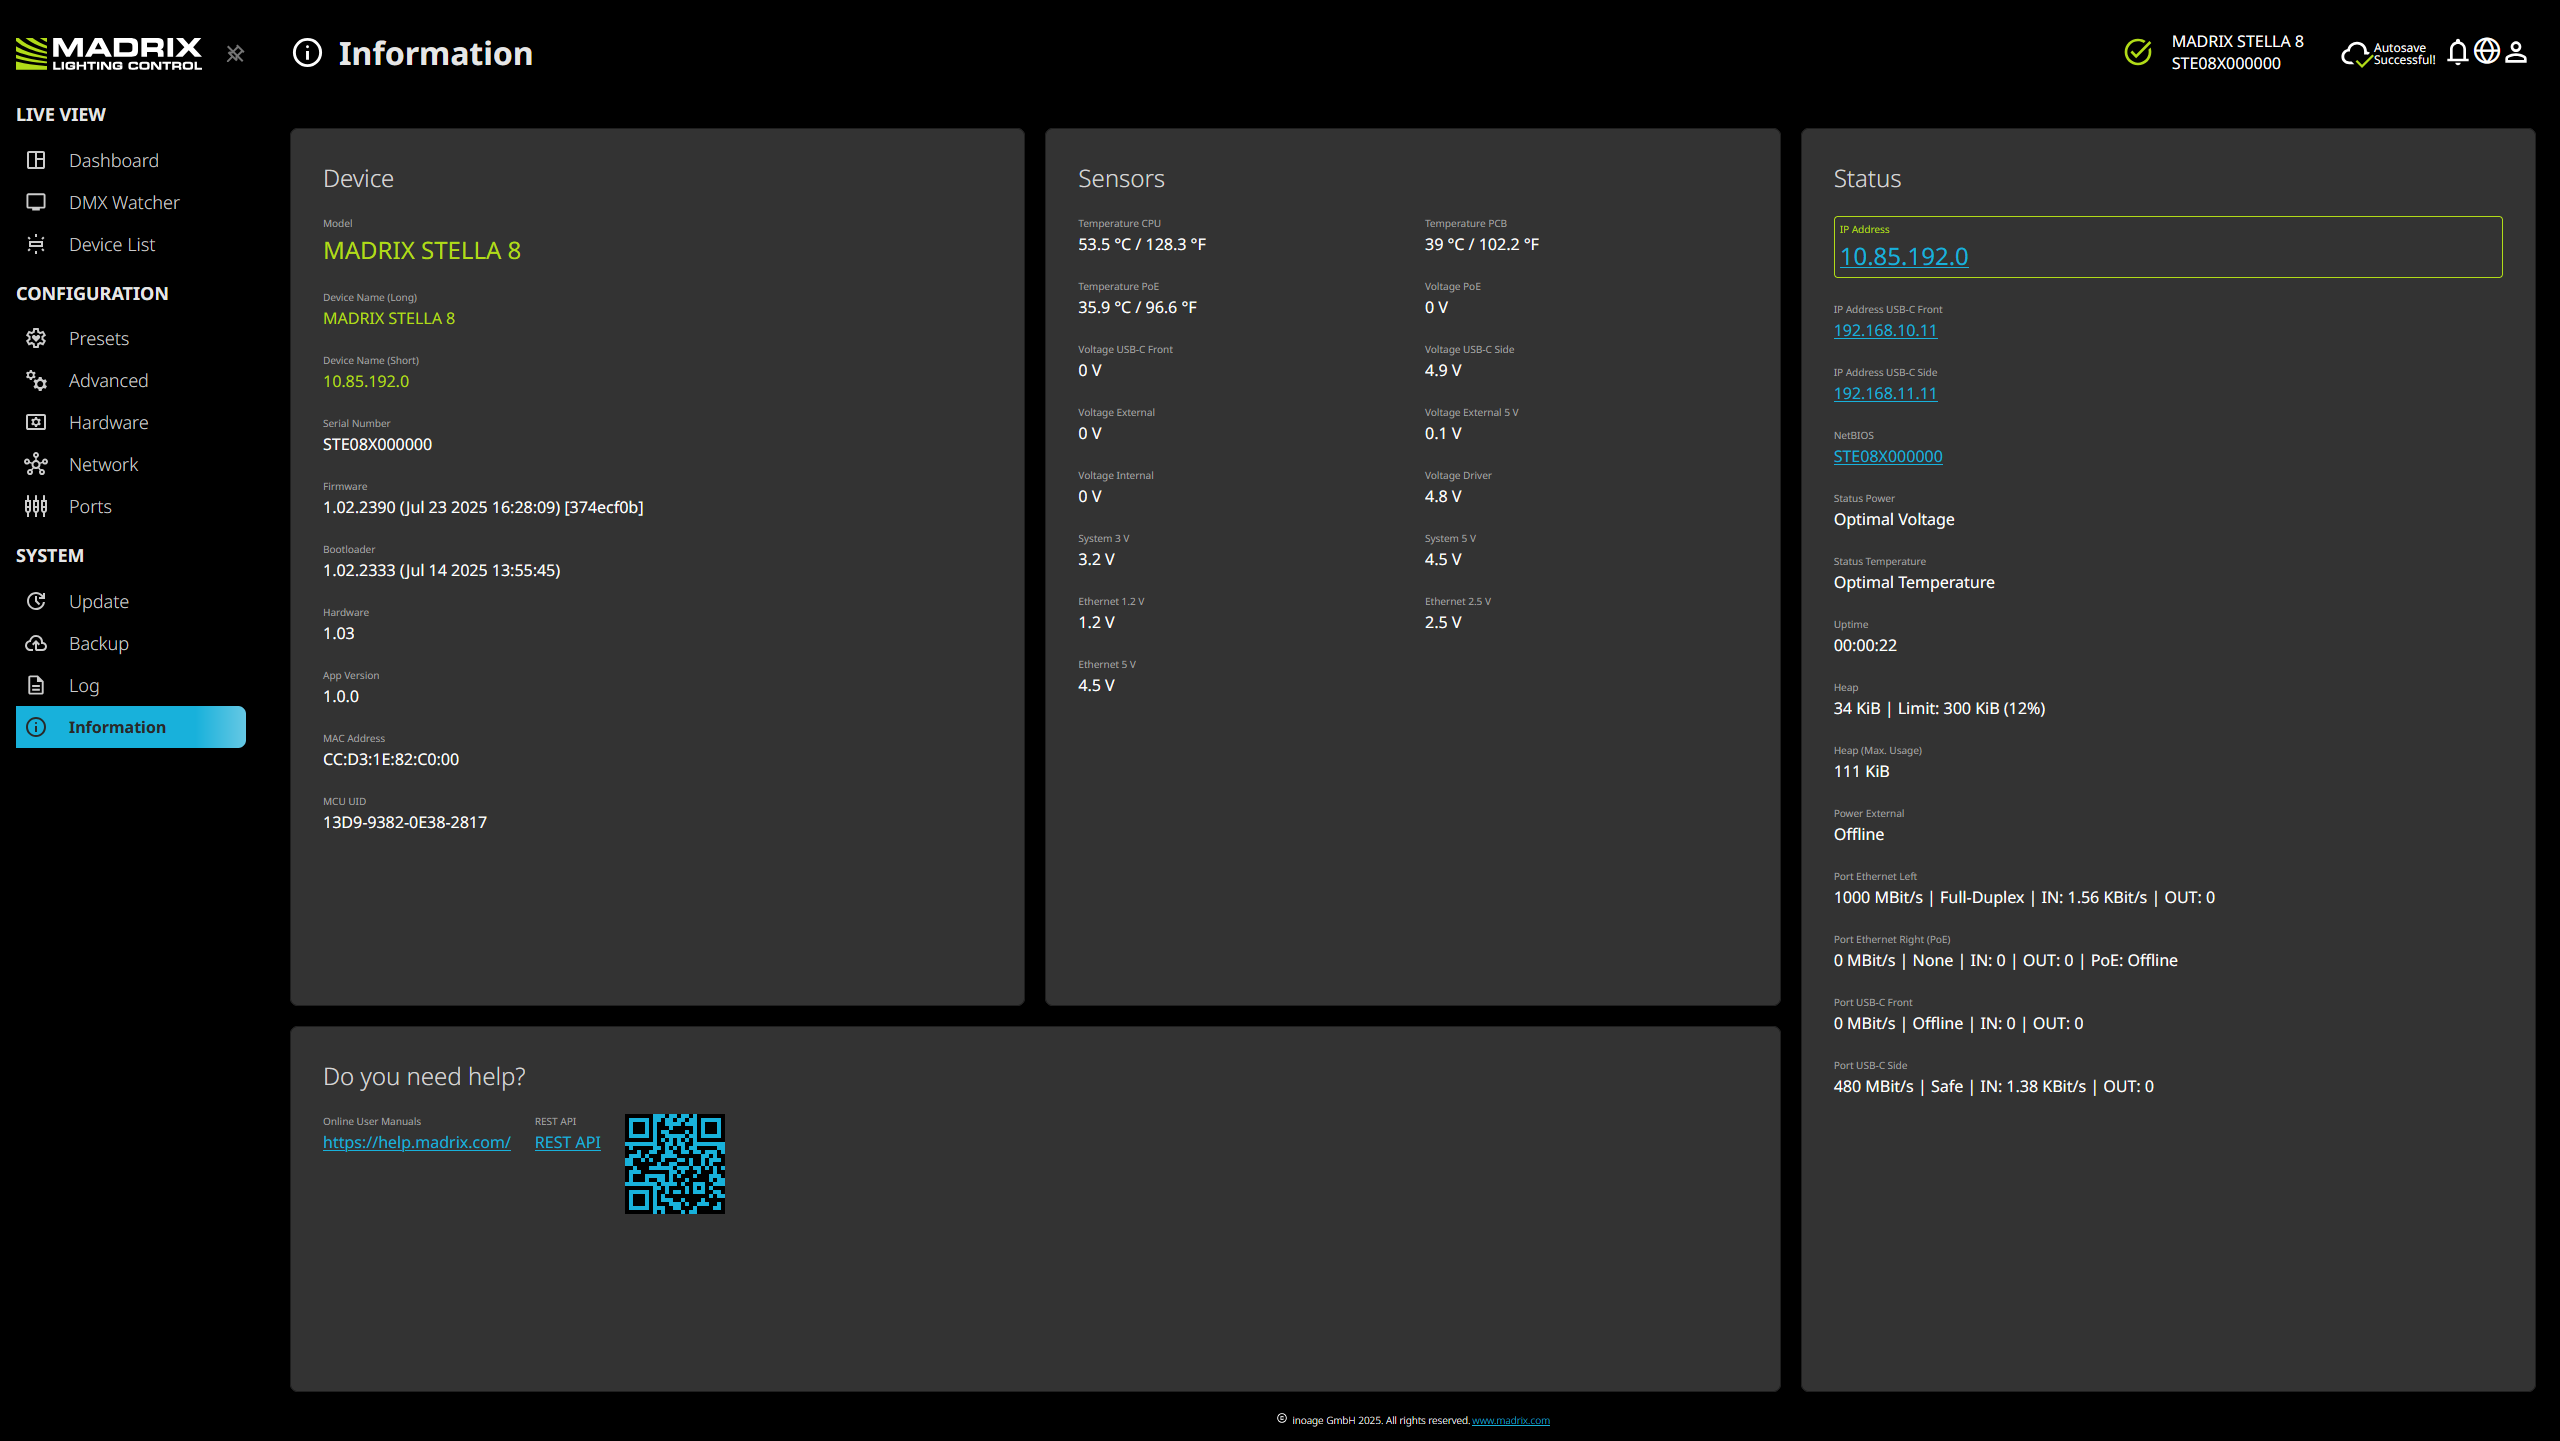Click the MADRIX STELLA 8 model name

(422, 250)
